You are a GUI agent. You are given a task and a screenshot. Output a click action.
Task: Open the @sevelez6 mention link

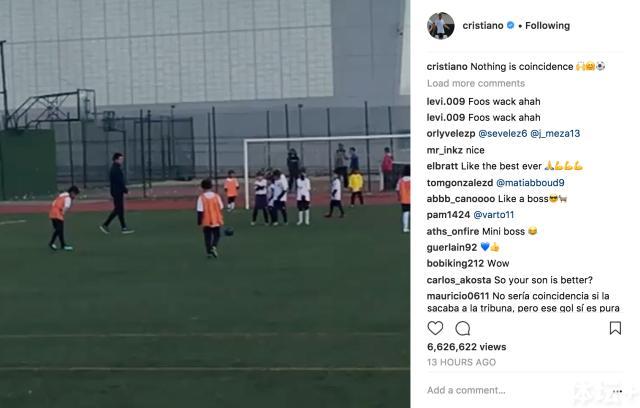(x=502, y=133)
